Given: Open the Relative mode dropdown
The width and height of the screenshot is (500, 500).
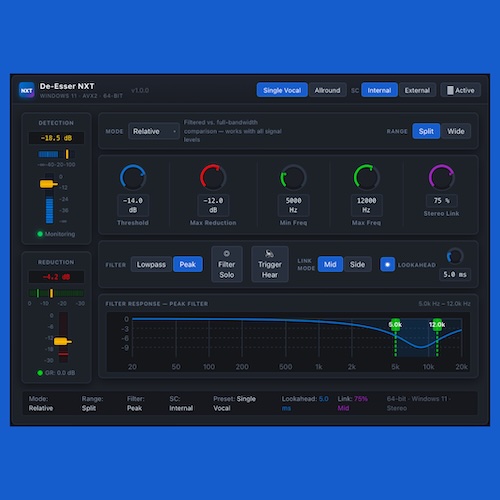Looking at the screenshot, I should [x=154, y=131].
